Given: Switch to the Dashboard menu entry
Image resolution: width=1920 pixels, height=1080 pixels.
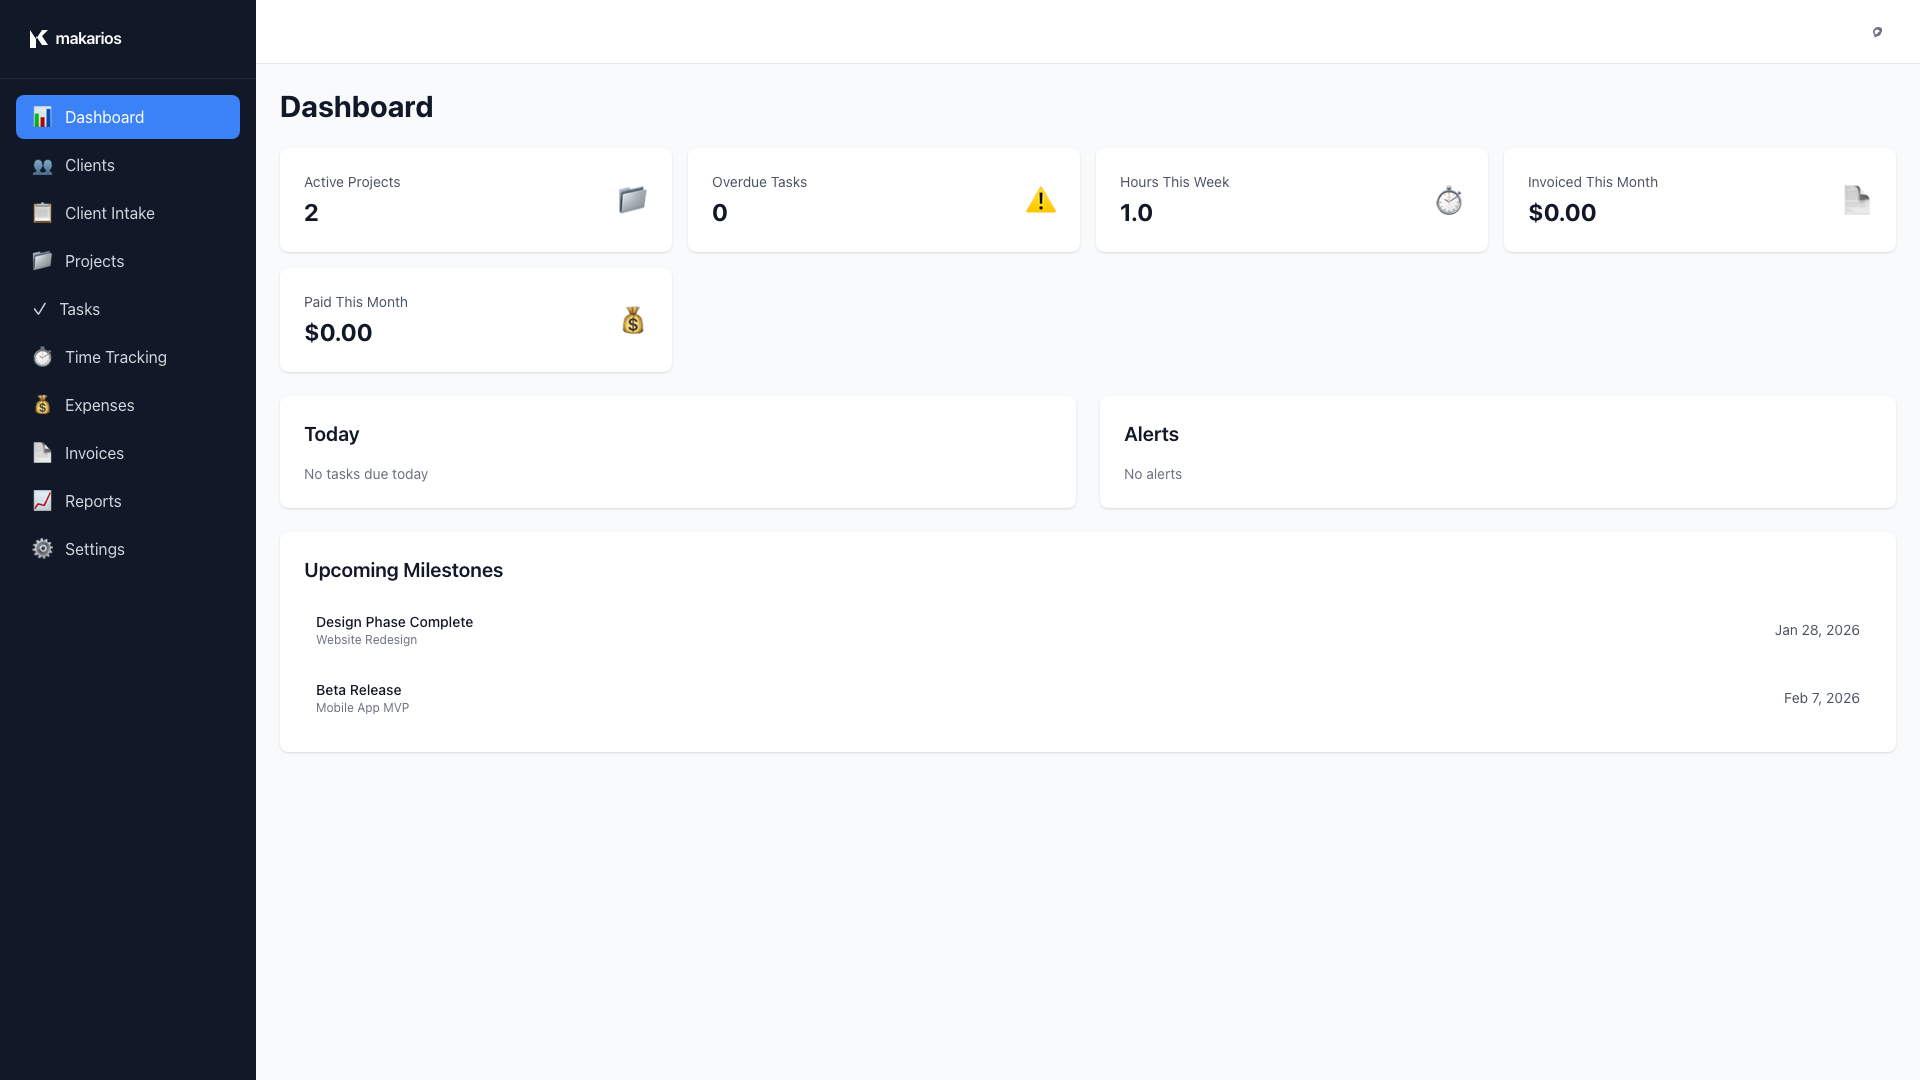Looking at the screenshot, I should (x=104, y=117).
